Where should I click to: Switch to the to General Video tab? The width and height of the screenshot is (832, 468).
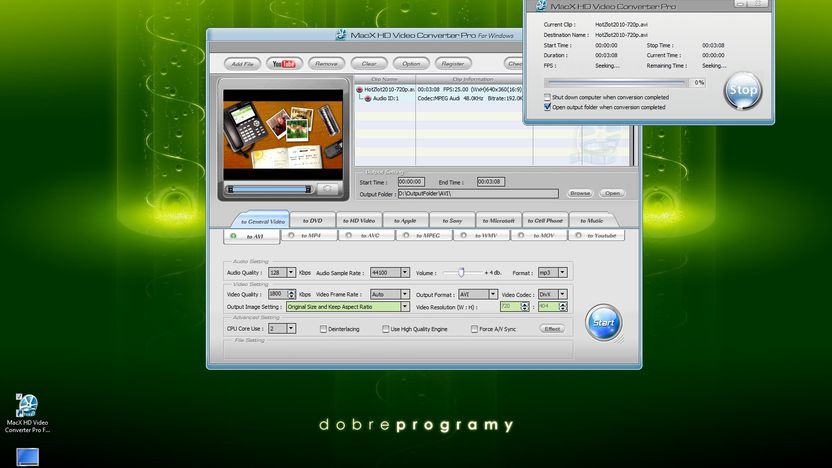(x=262, y=221)
